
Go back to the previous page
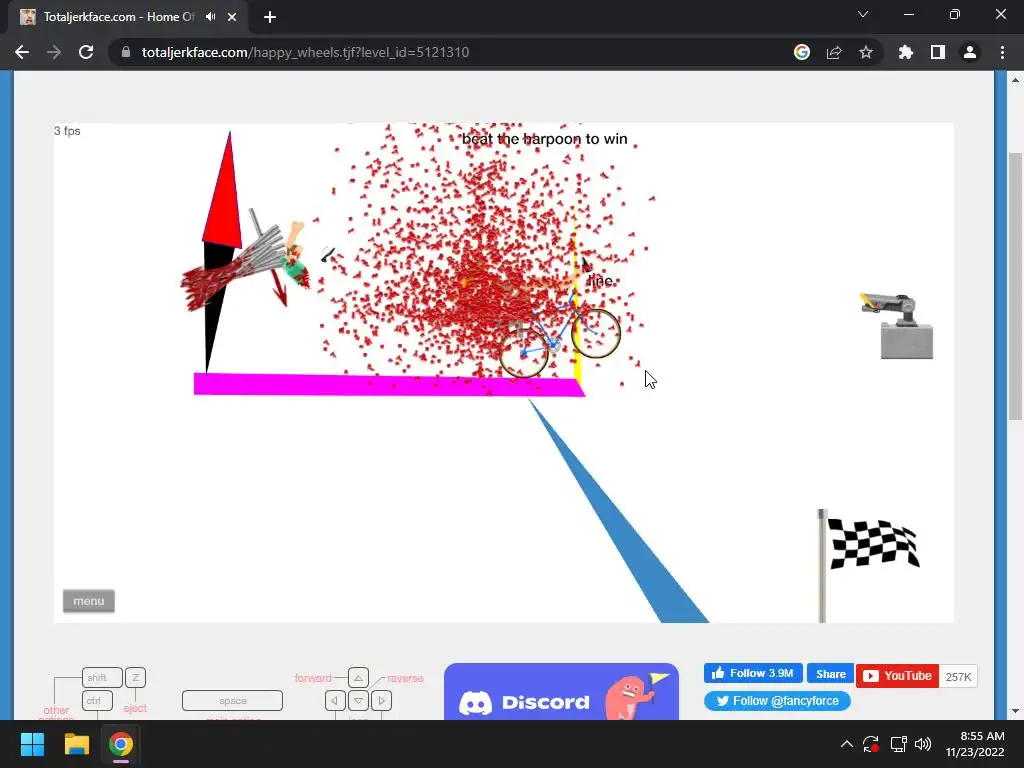[22, 52]
